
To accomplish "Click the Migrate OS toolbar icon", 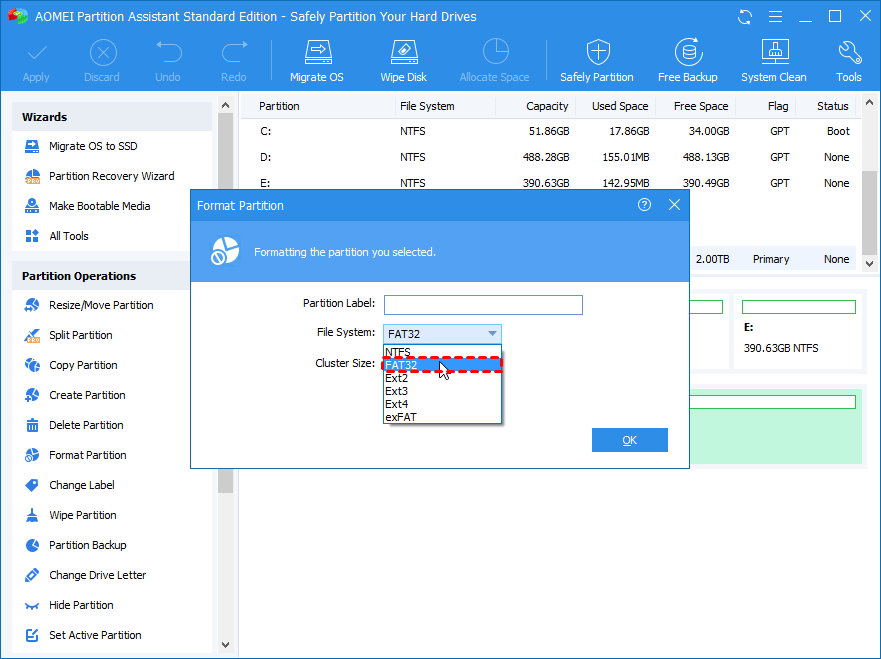I will coord(318,60).
